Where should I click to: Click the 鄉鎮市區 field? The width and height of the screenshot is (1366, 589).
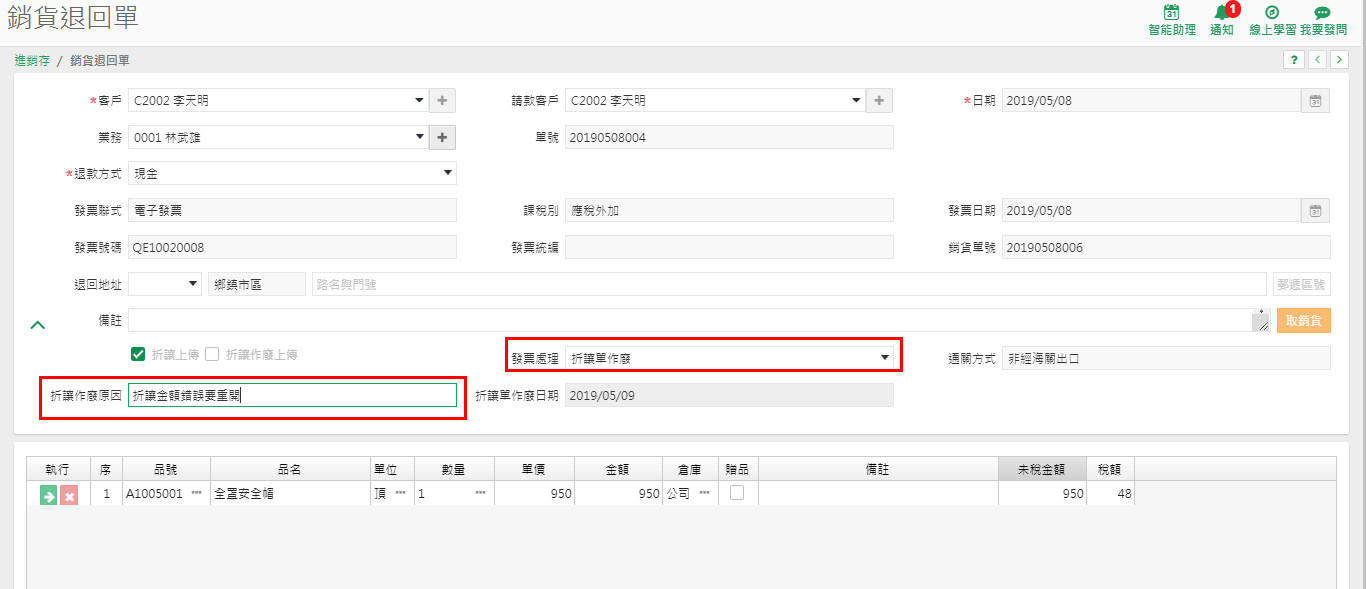256,284
